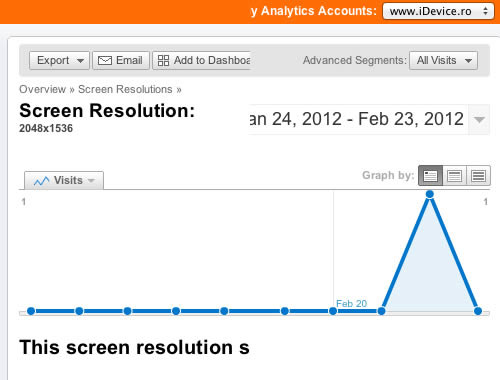Click the line chart icon beside Visits
The width and height of the screenshot is (500, 380).
click(42, 181)
